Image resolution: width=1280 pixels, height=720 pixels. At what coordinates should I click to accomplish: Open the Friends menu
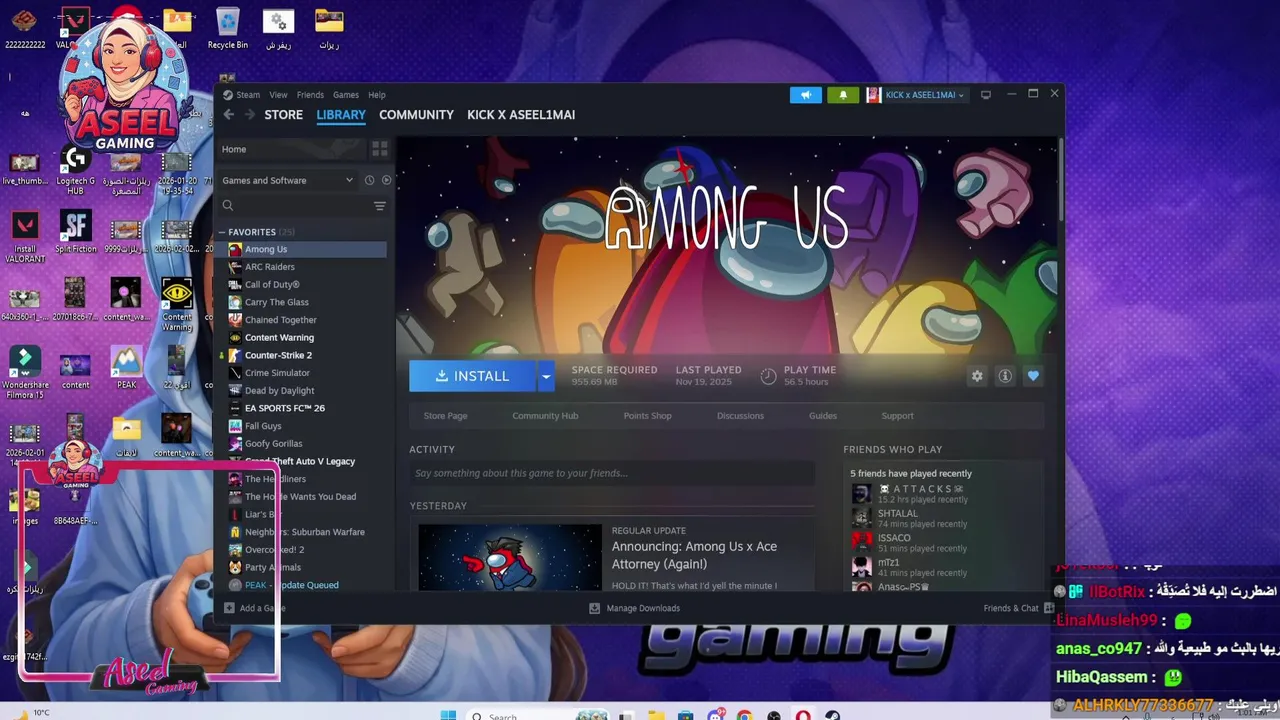[310, 95]
